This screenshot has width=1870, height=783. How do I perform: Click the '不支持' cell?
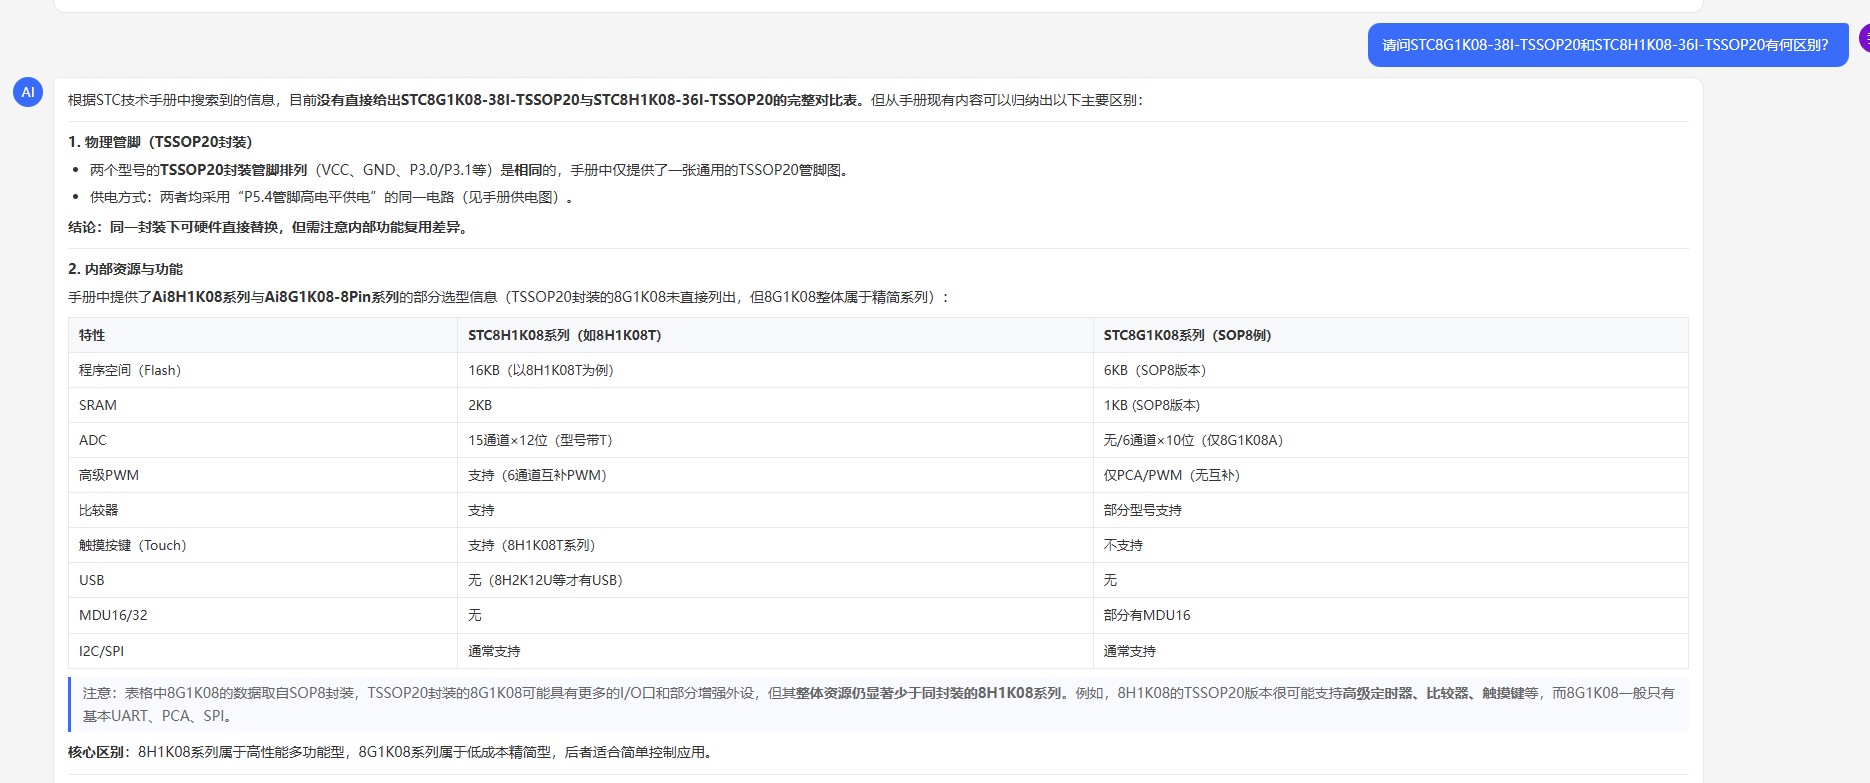1391,545
